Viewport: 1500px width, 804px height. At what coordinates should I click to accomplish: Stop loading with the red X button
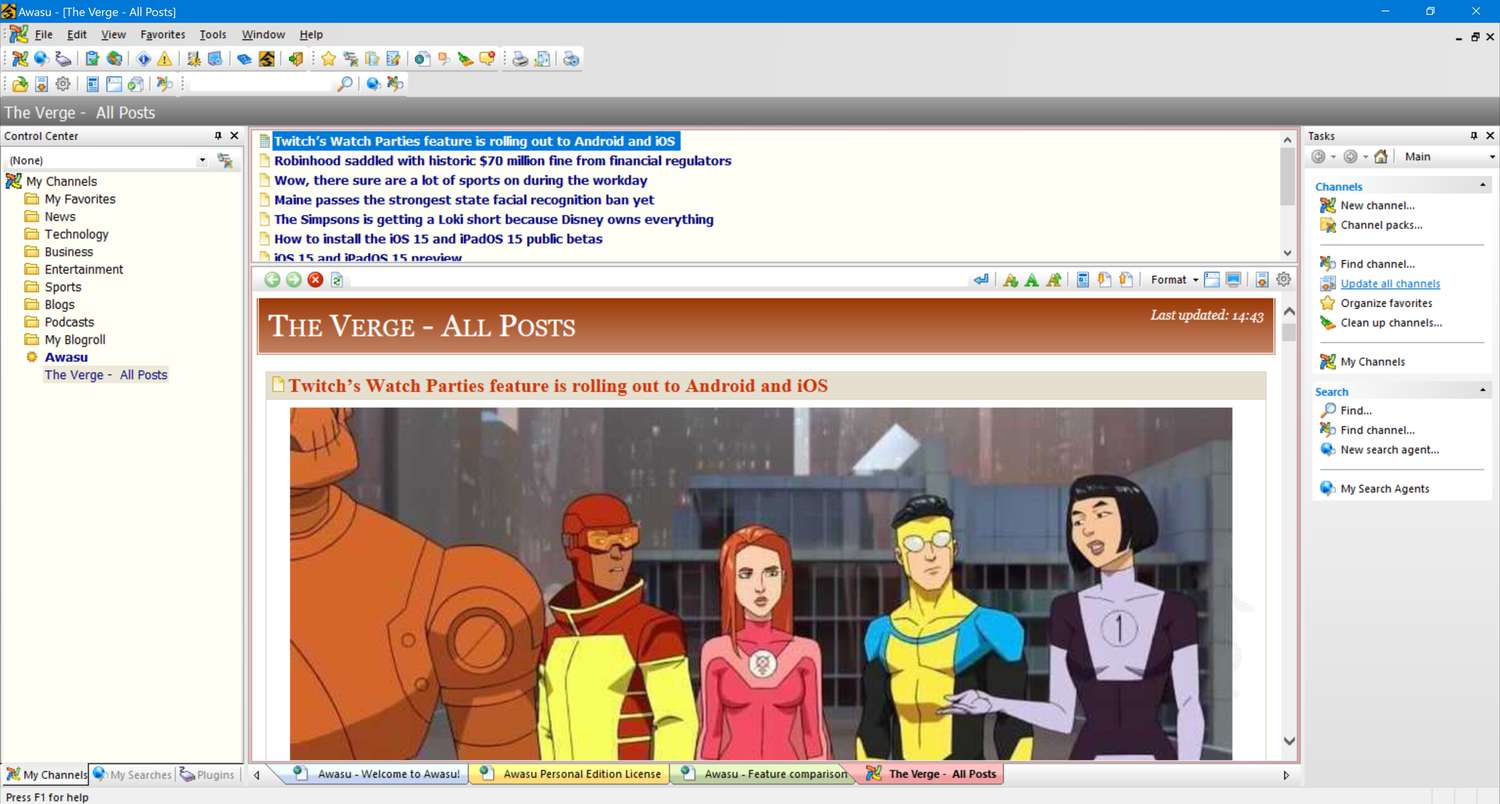pos(315,280)
